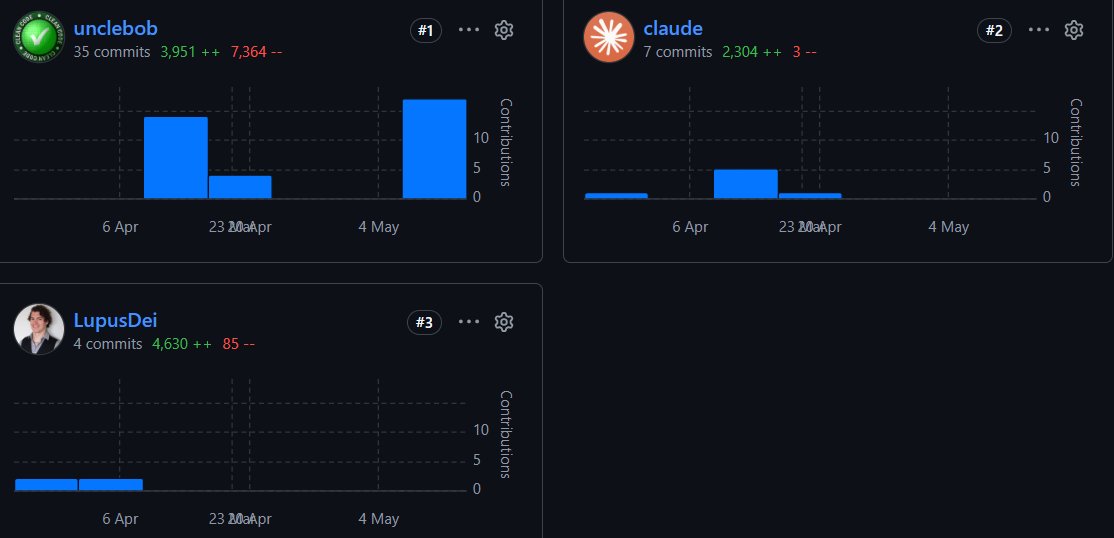View unclebob's 35 commits

112,52
